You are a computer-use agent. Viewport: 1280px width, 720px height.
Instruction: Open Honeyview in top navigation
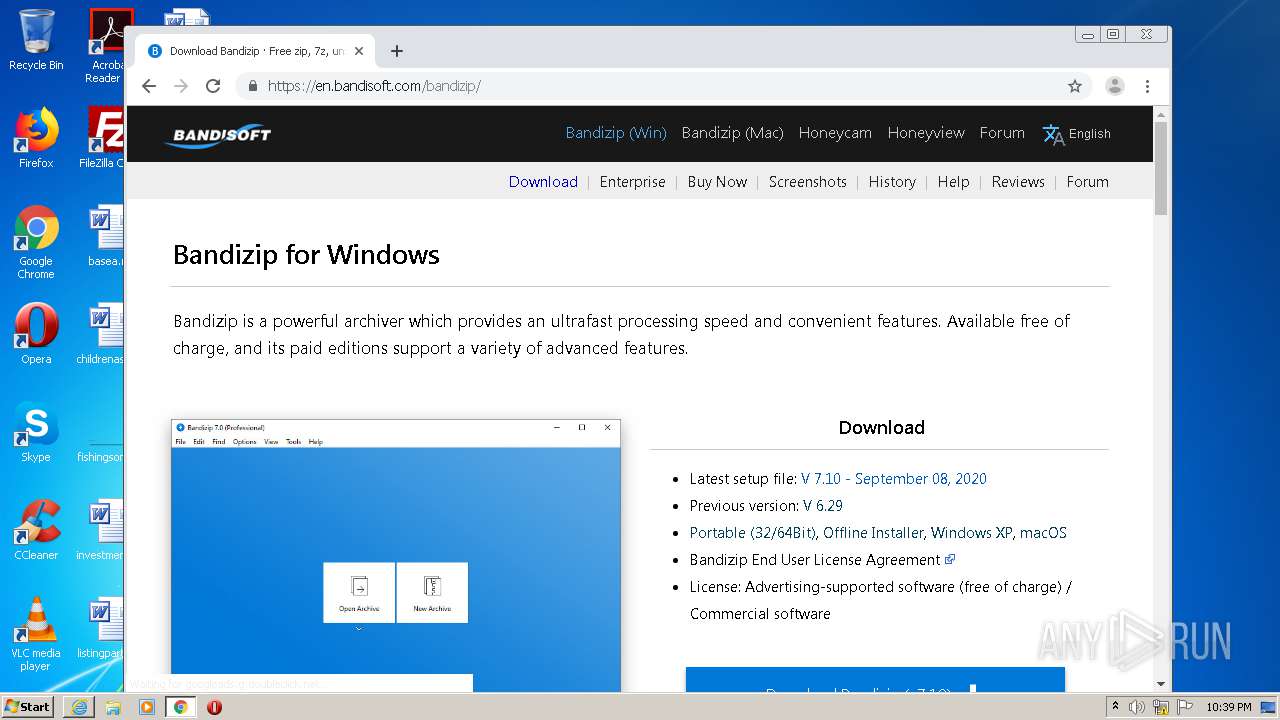pos(926,133)
